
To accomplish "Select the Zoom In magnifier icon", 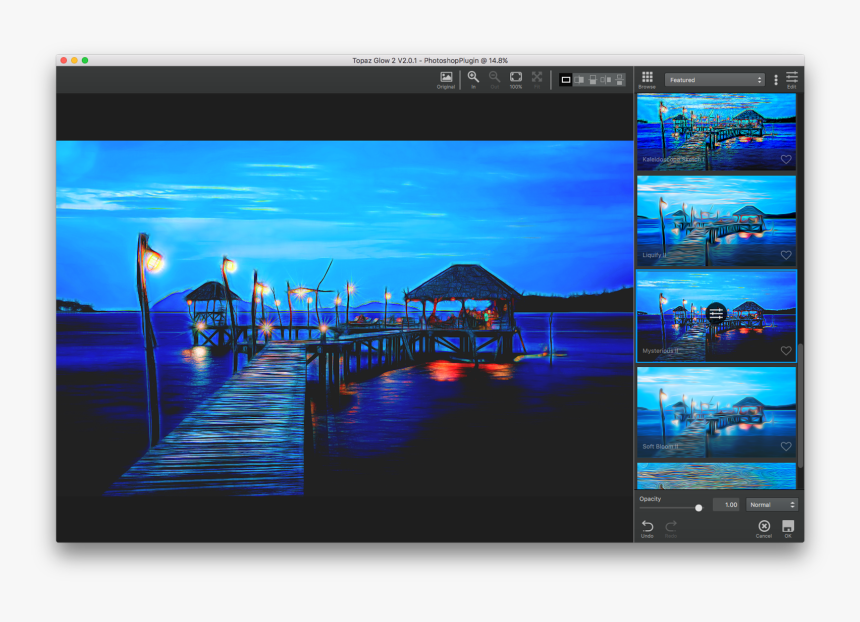I will click(x=473, y=76).
